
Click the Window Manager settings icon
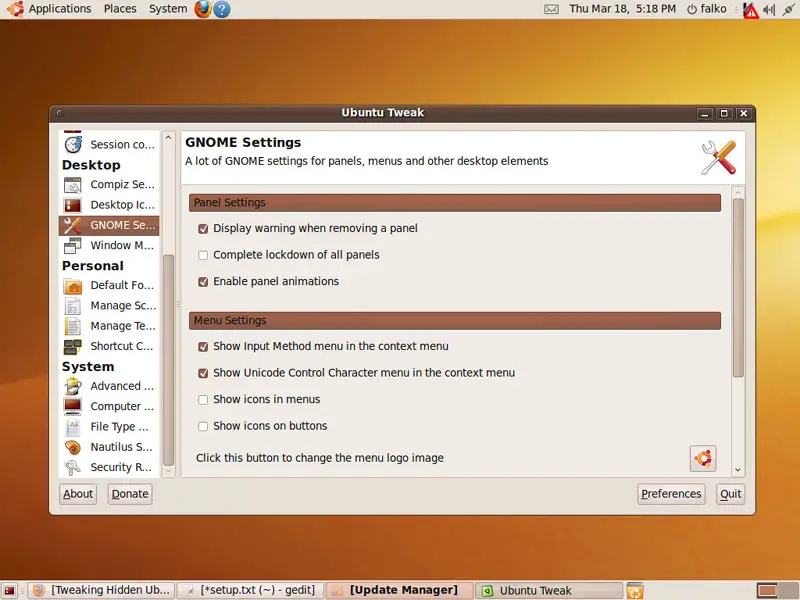[x=73, y=245]
